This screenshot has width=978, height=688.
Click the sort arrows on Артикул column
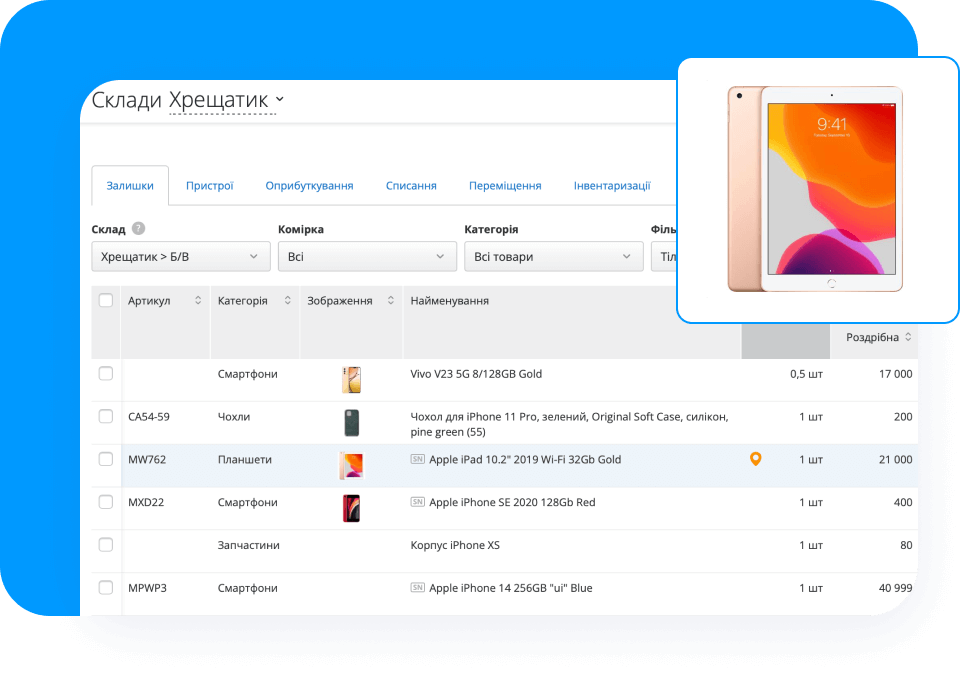tap(197, 301)
